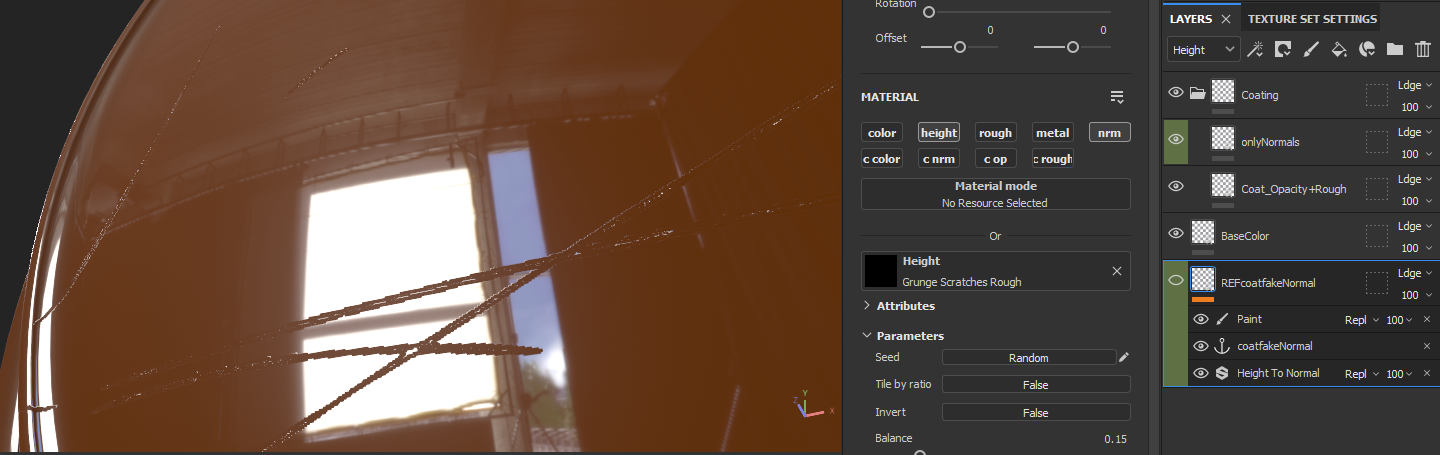The image size is (1440, 455).
Task: Toggle the Invert False button
Action: pos(1036,412)
